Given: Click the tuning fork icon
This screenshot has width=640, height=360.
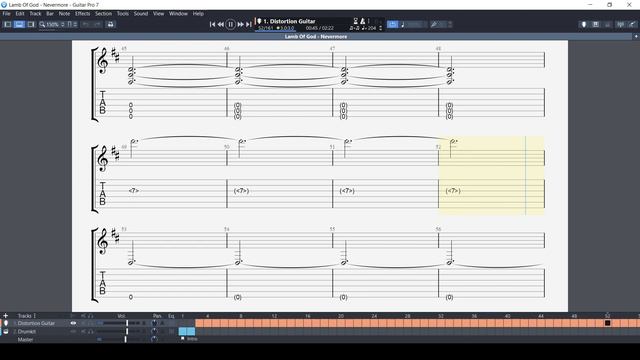Looking at the screenshot, I should click(x=434, y=24).
